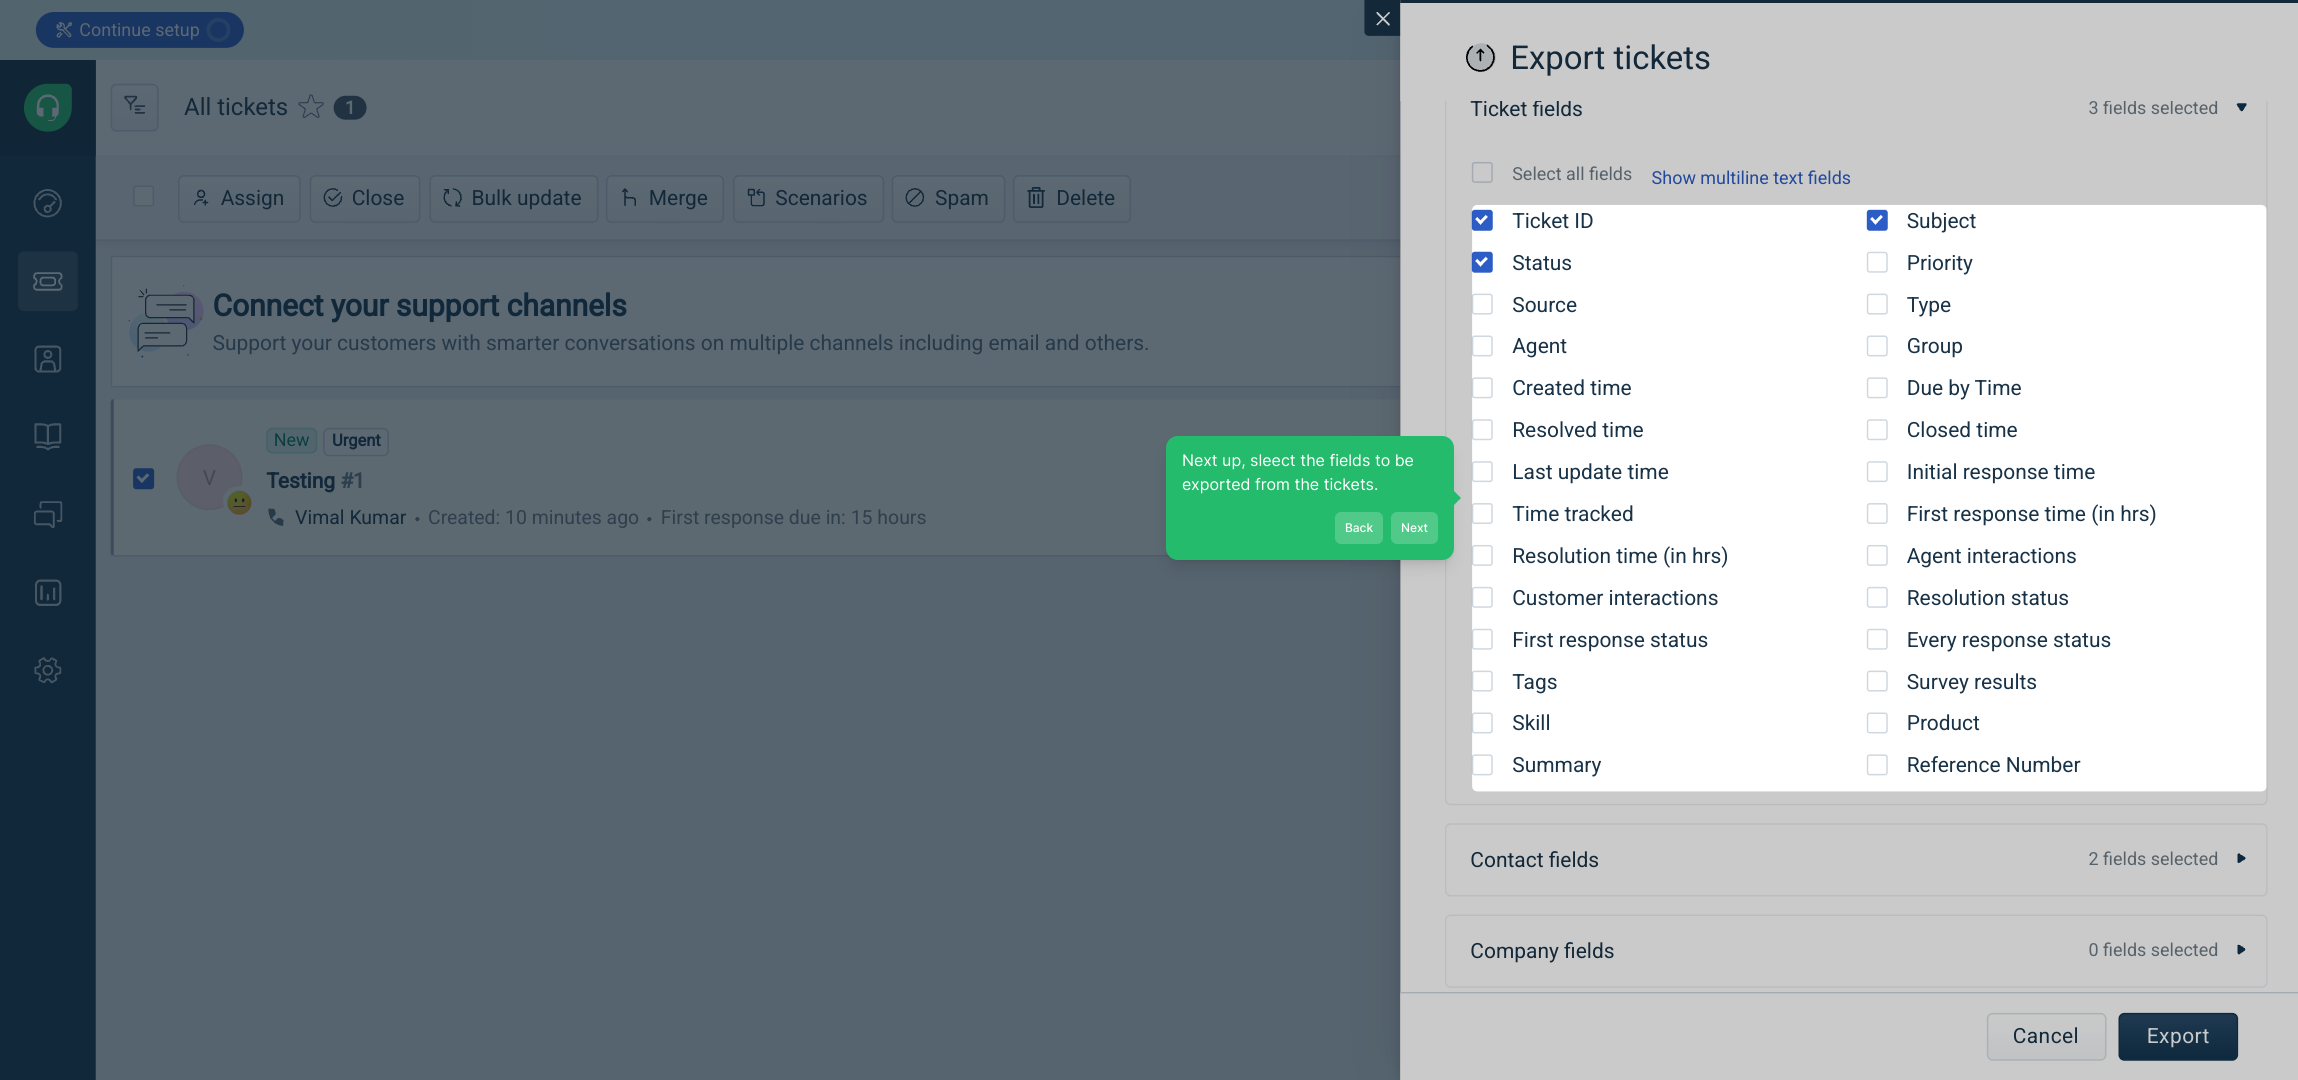Open the dashboard icon in sidebar
The image size is (2298, 1080).
tap(48, 203)
